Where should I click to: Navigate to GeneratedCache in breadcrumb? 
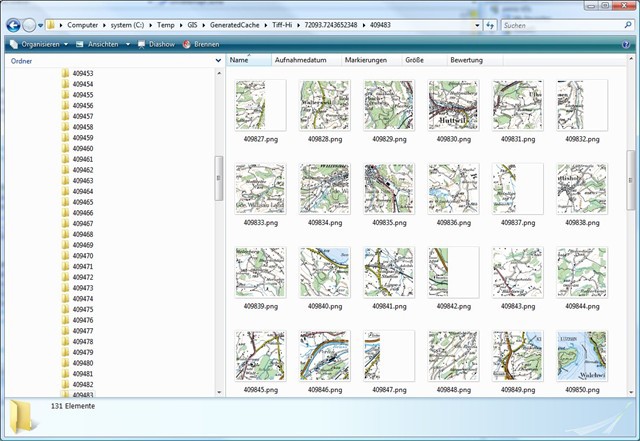tap(235, 25)
